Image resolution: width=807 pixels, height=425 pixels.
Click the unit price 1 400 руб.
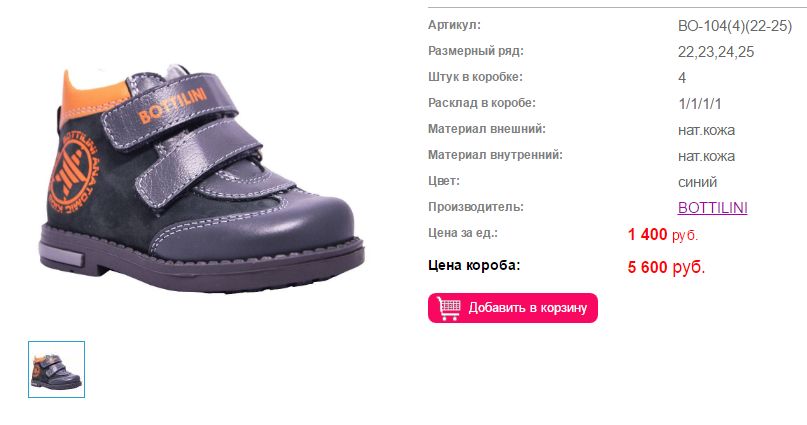click(x=662, y=235)
